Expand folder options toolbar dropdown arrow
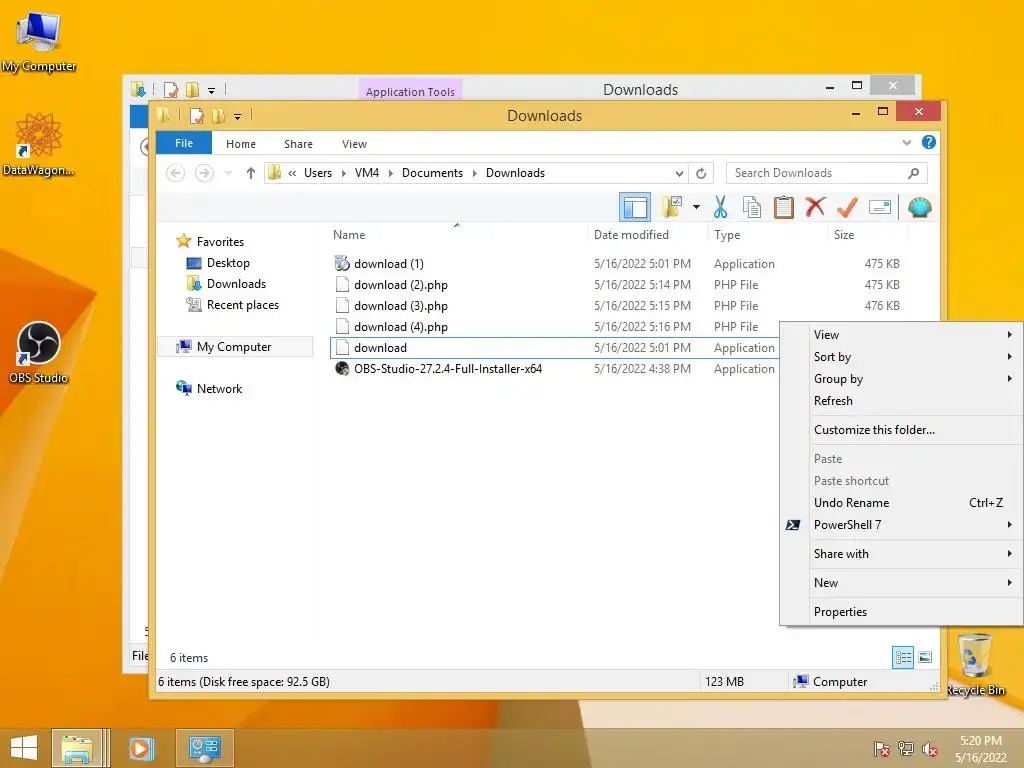 pos(696,208)
